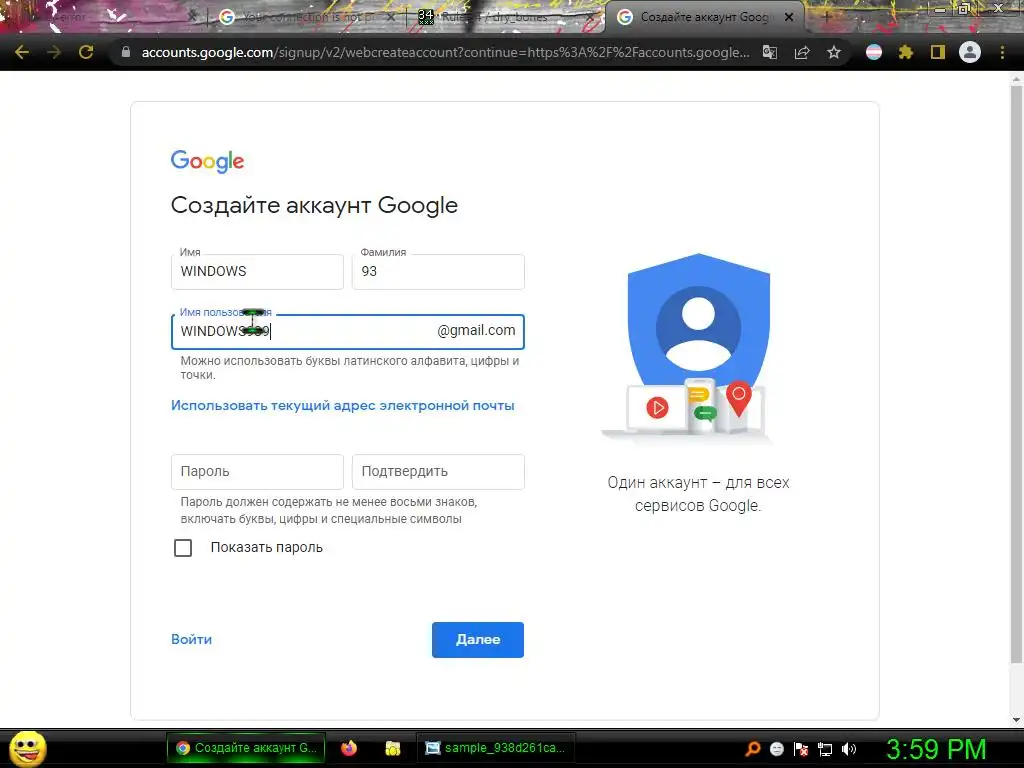Click the page vertical scrollbar
The height and width of the screenshot is (768, 1024).
click(1016, 375)
